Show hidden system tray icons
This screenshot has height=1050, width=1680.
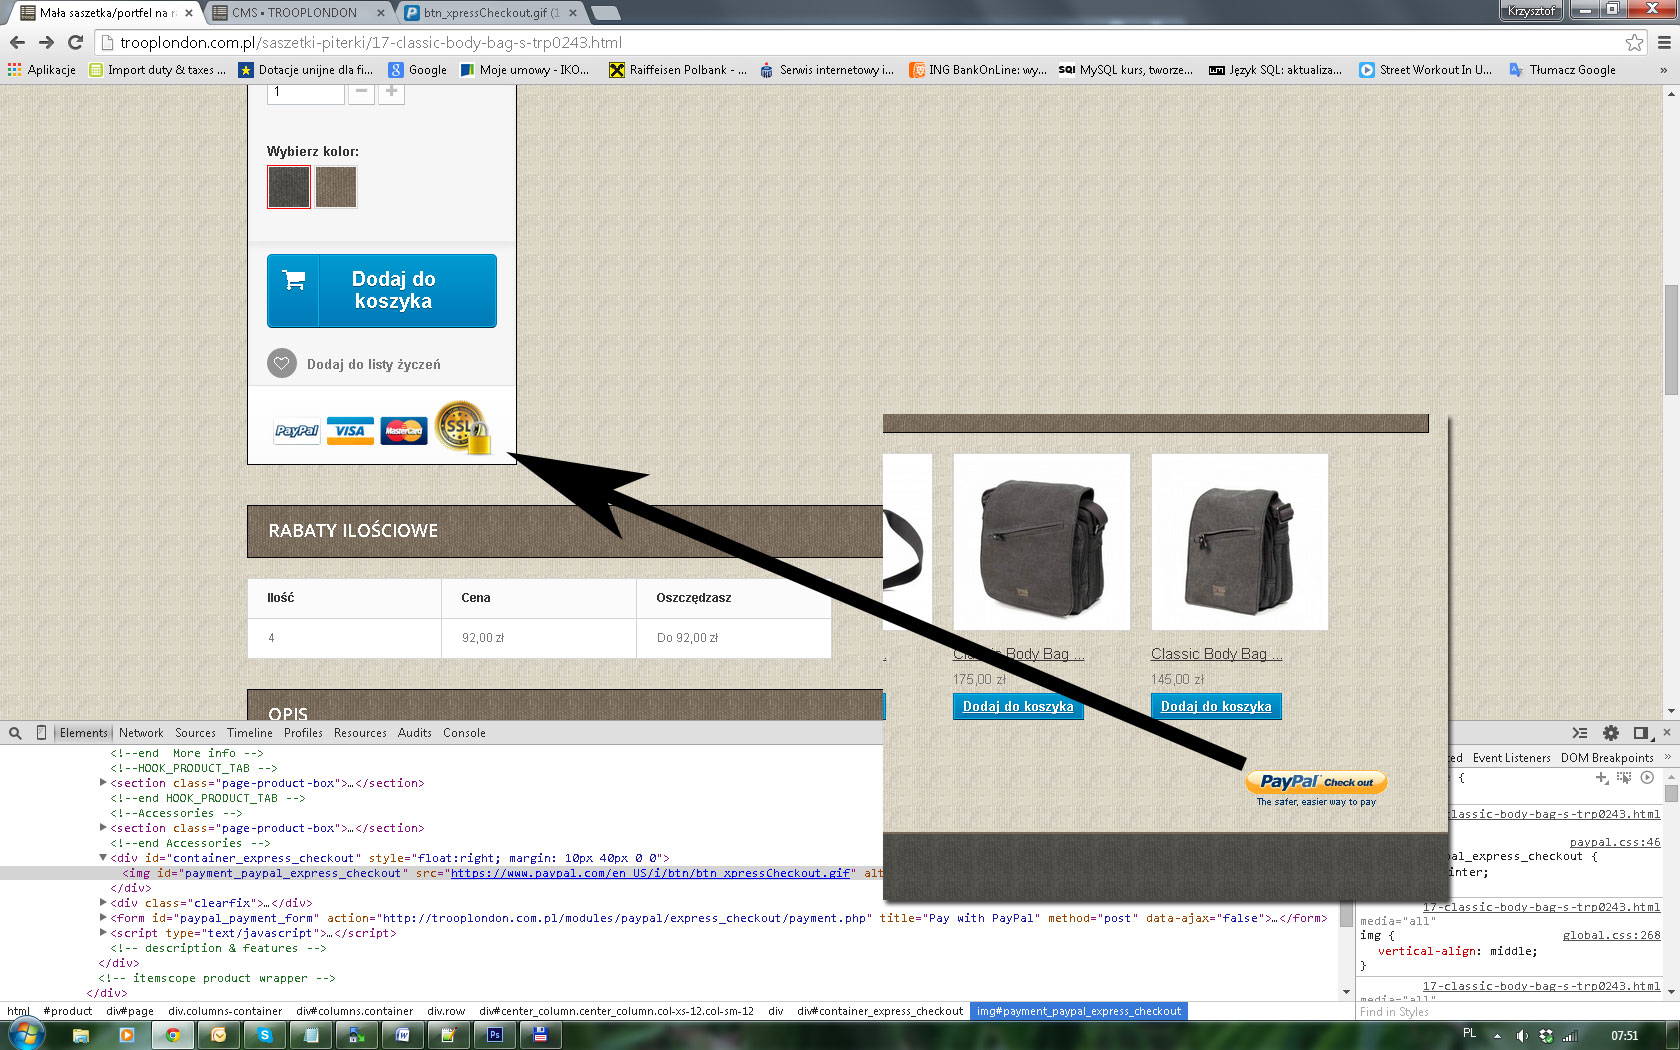[x=1497, y=1036]
